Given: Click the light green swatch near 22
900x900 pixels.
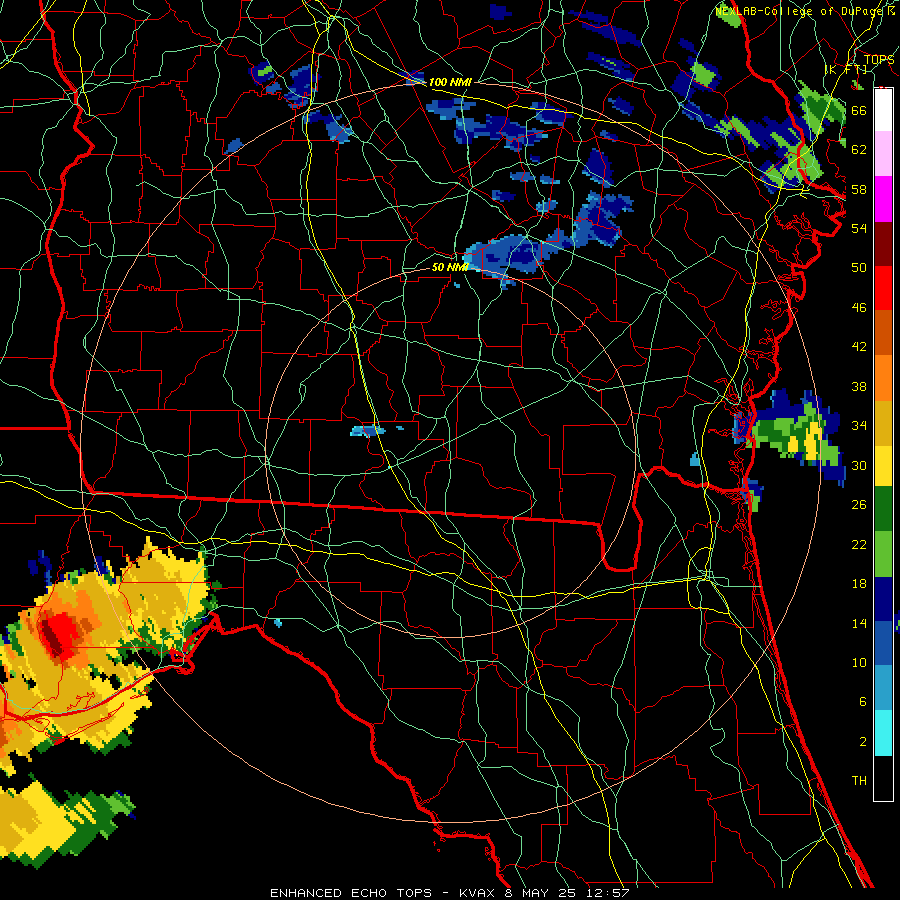Looking at the screenshot, I should [883, 554].
